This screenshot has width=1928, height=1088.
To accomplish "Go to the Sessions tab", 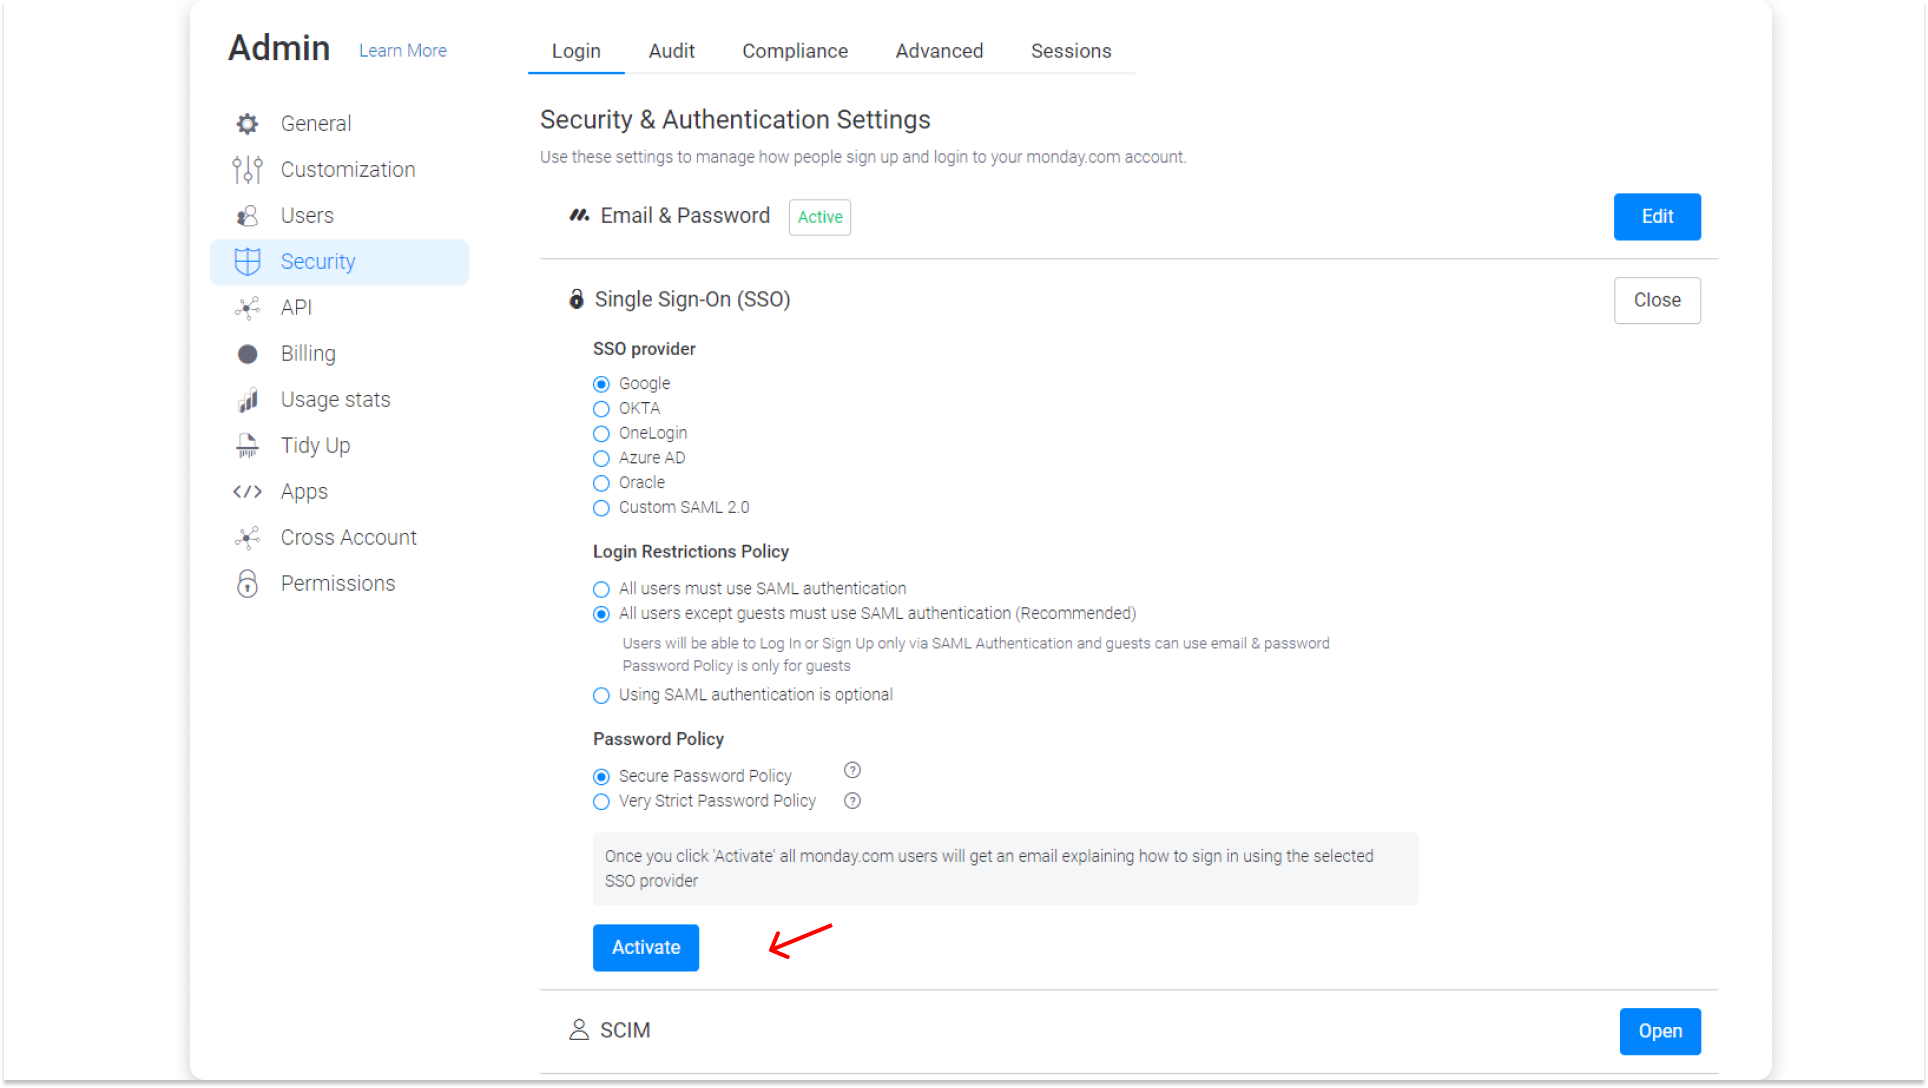I will 1071,51.
